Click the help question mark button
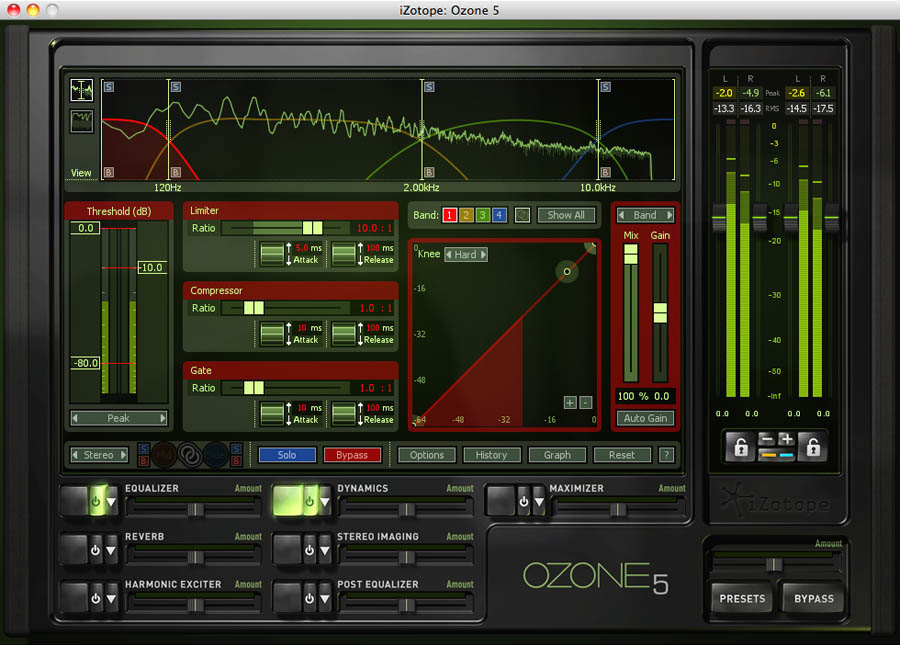The image size is (900, 645). (666, 455)
